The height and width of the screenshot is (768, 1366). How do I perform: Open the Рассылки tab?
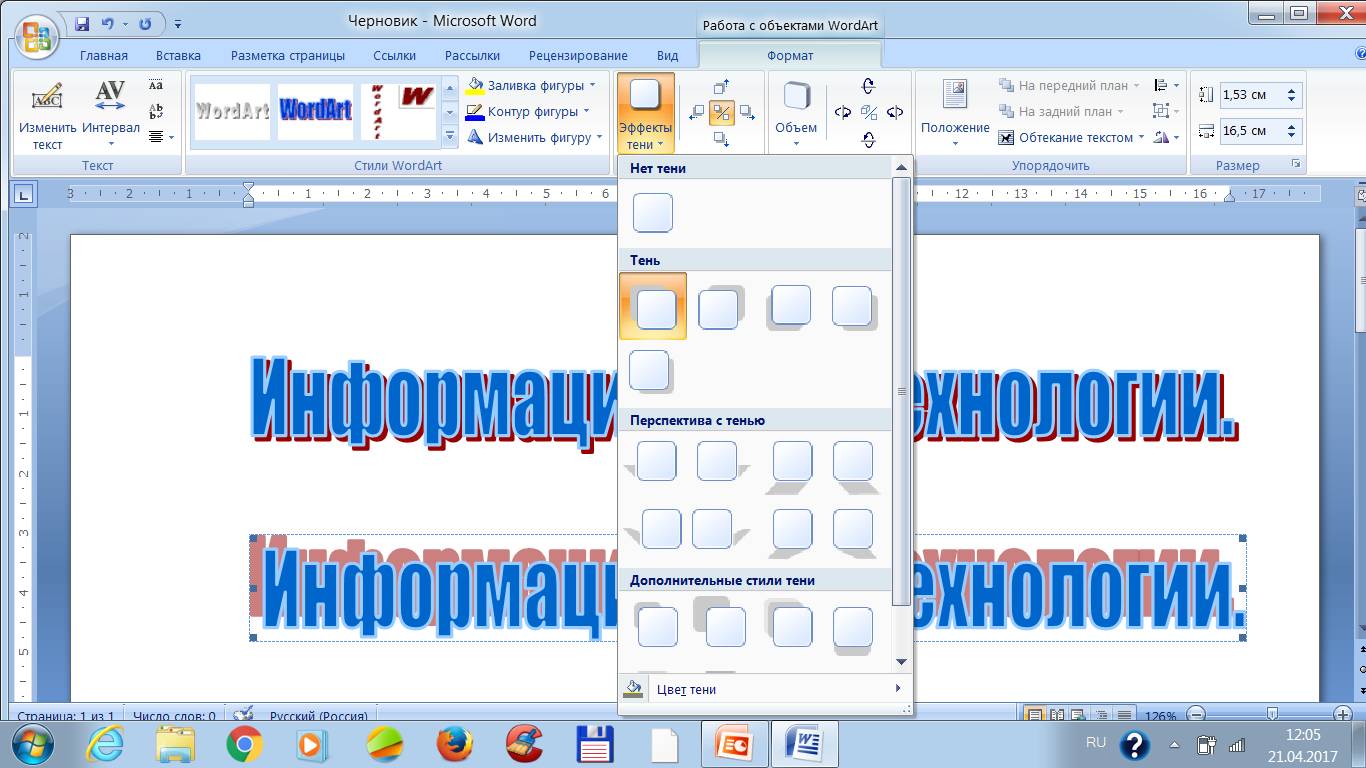473,55
